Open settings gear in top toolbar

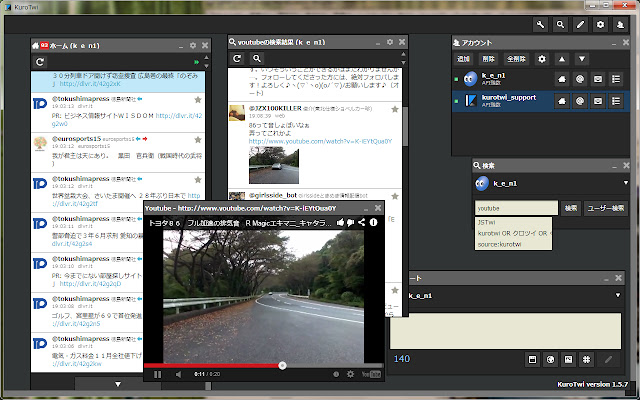pos(601,24)
